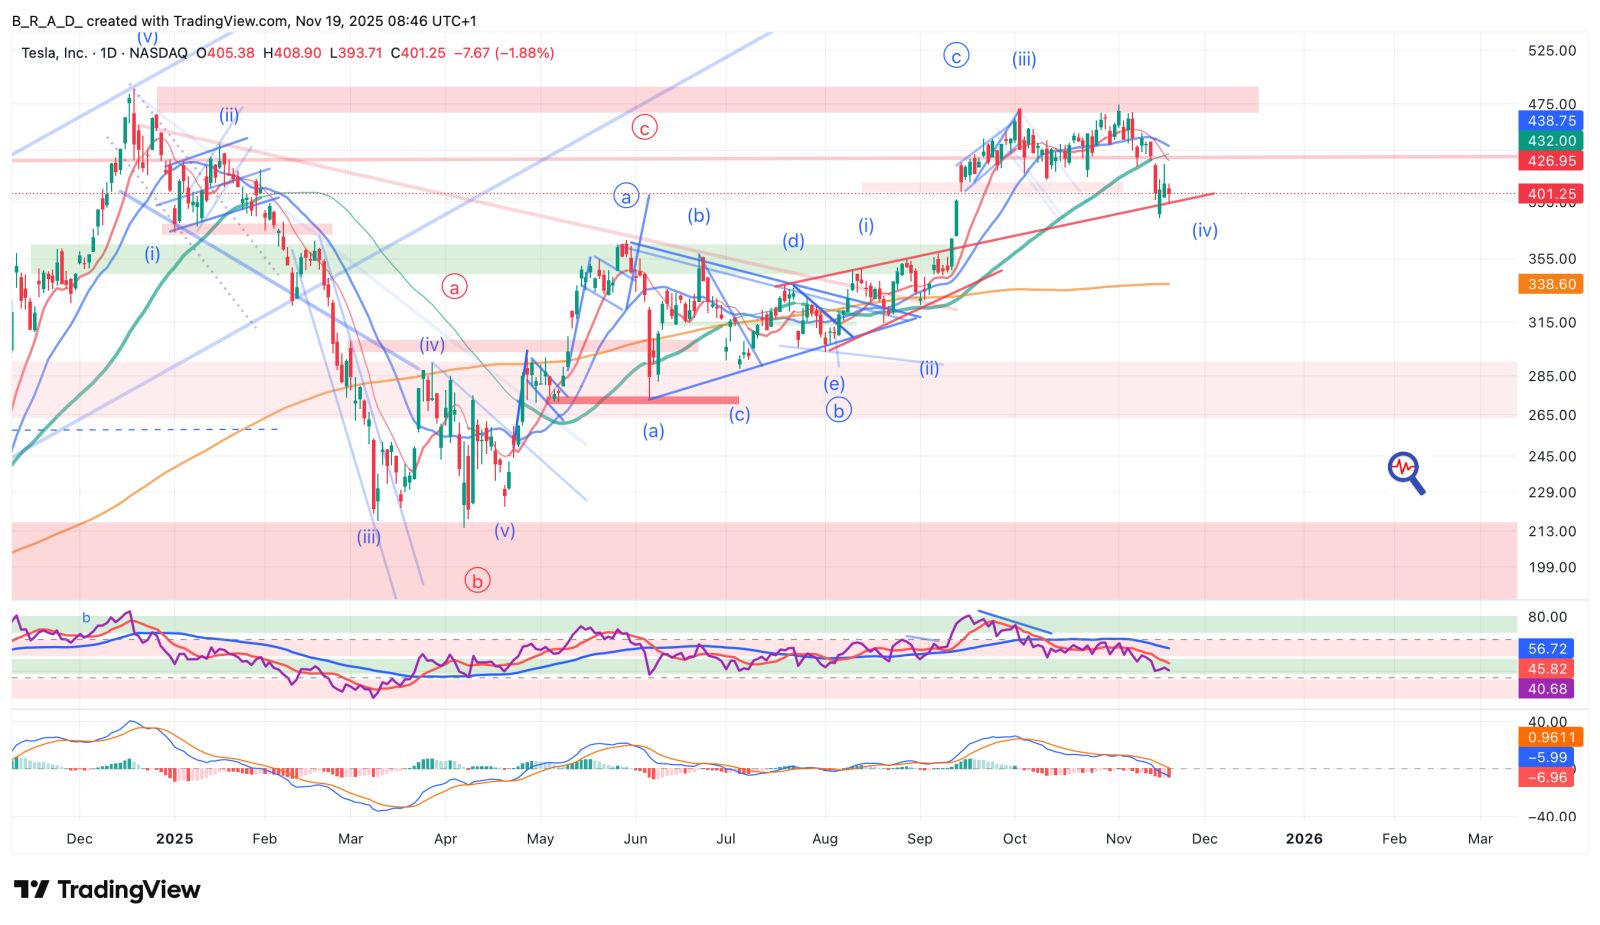Click the Tesla, Inc. symbol title

point(54,53)
